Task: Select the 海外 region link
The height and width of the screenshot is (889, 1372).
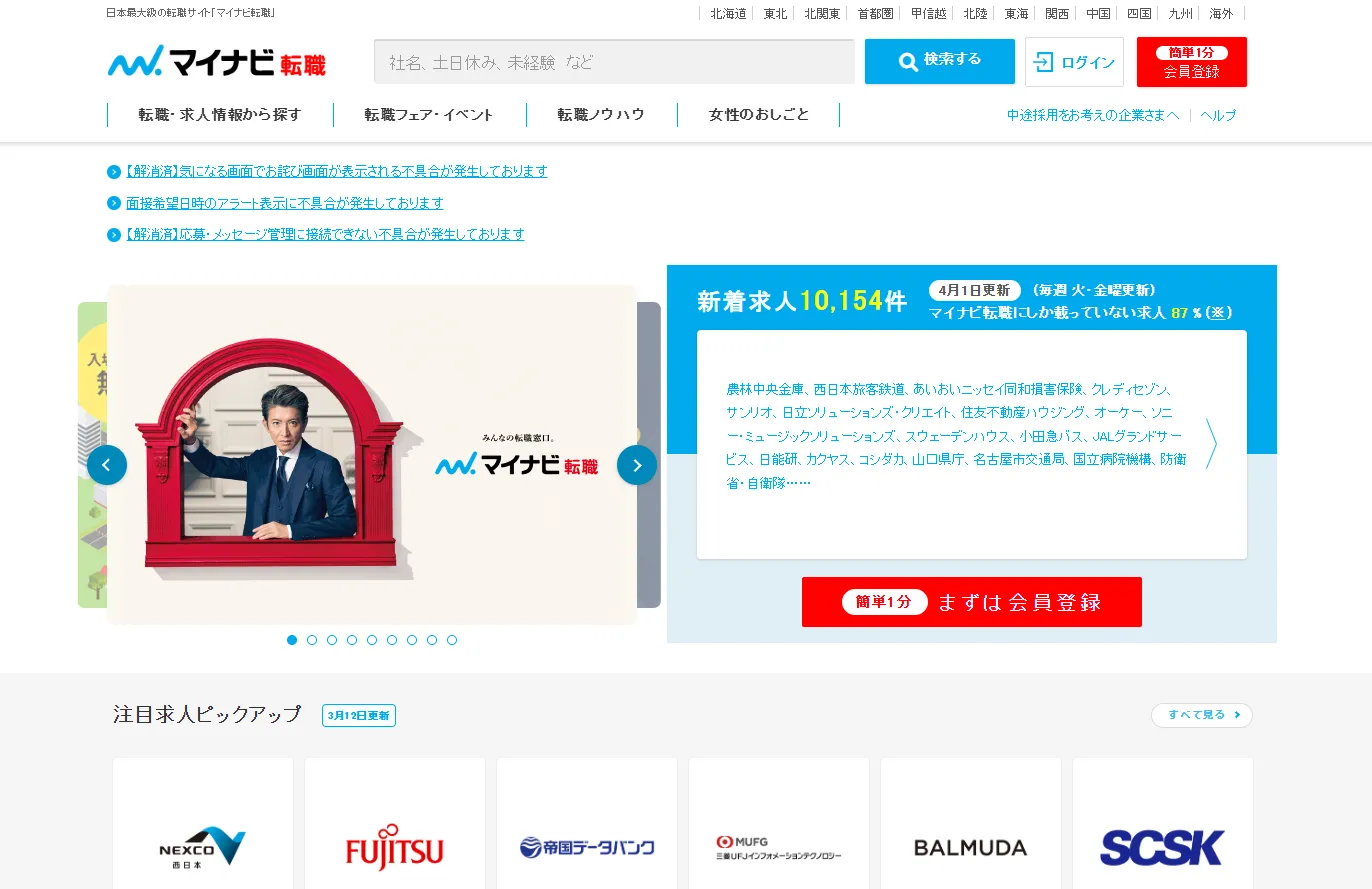Action: (x=1221, y=14)
